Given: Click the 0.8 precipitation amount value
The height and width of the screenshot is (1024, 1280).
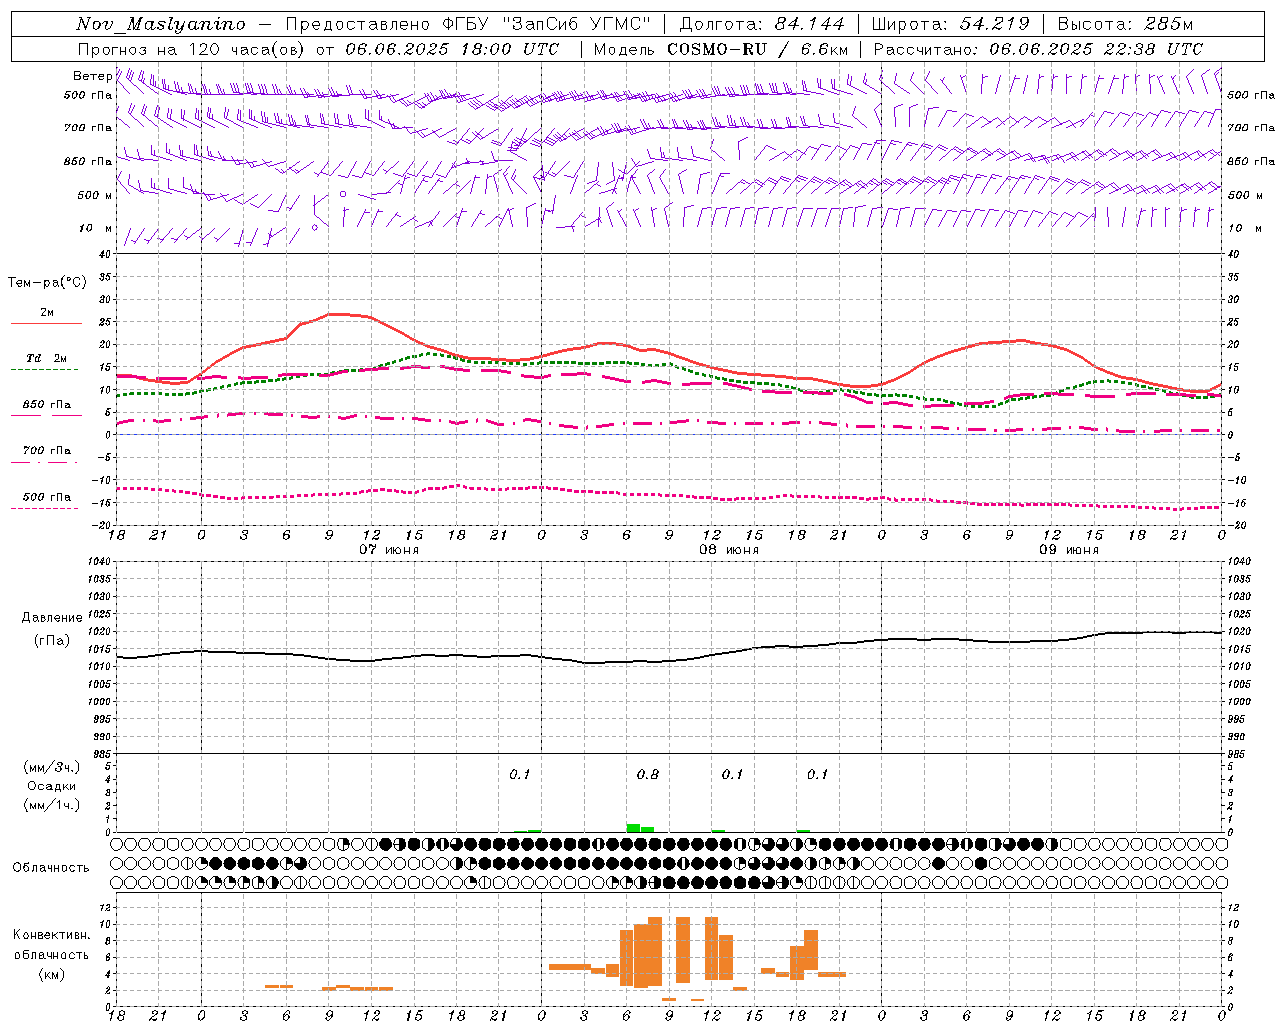Looking at the screenshot, I should click(x=648, y=774).
